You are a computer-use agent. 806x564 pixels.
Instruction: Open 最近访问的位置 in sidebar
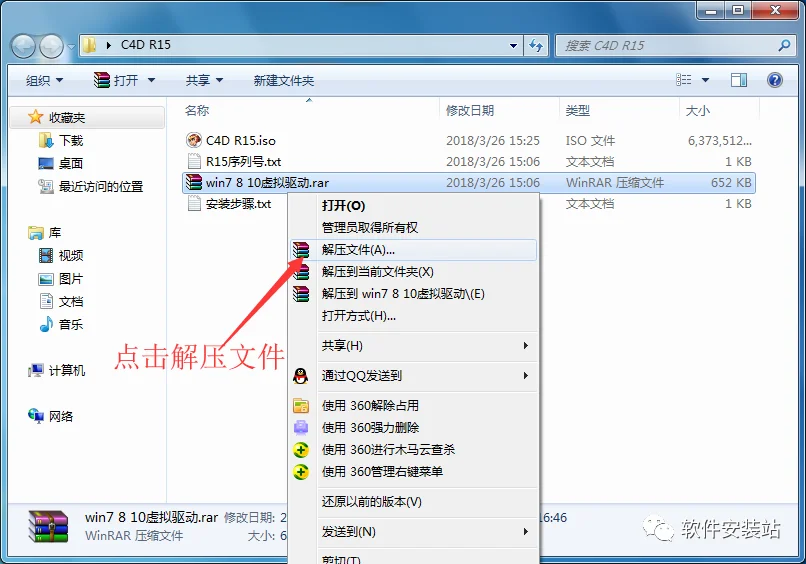coord(101,187)
